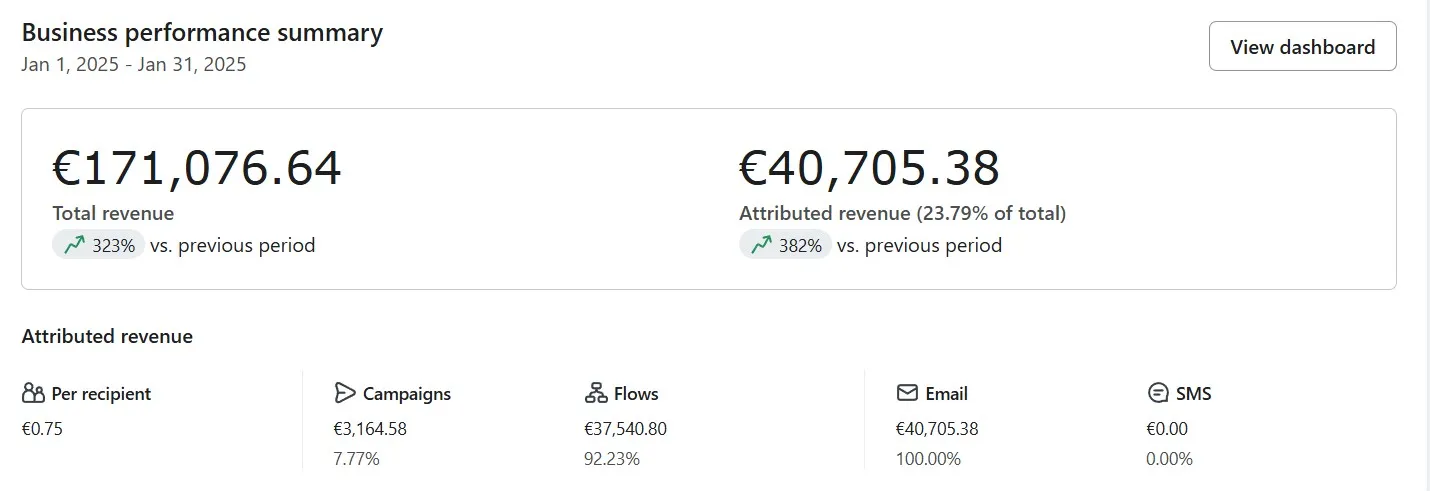Click the Flows revenue value €37,540.80
This screenshot has width=1430, height=491.
click(625, 429)
